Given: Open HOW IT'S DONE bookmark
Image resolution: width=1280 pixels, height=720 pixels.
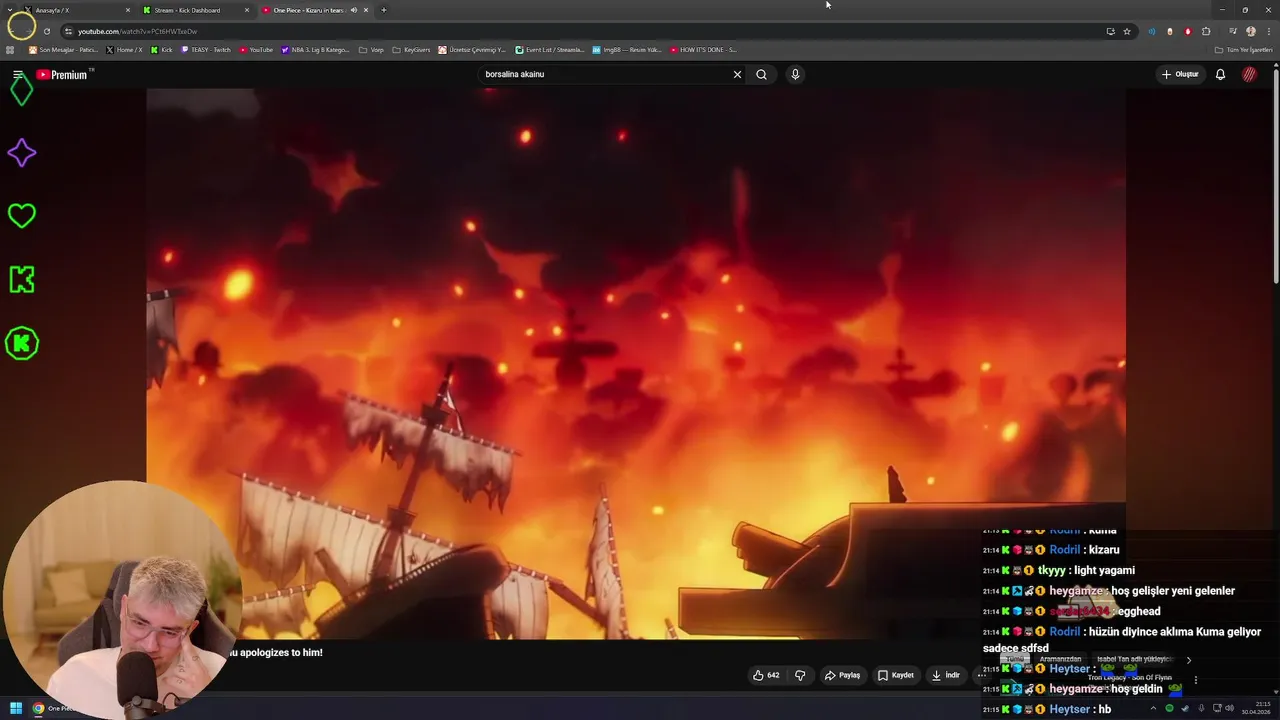Looking at the screenshot, I should 703,49.
